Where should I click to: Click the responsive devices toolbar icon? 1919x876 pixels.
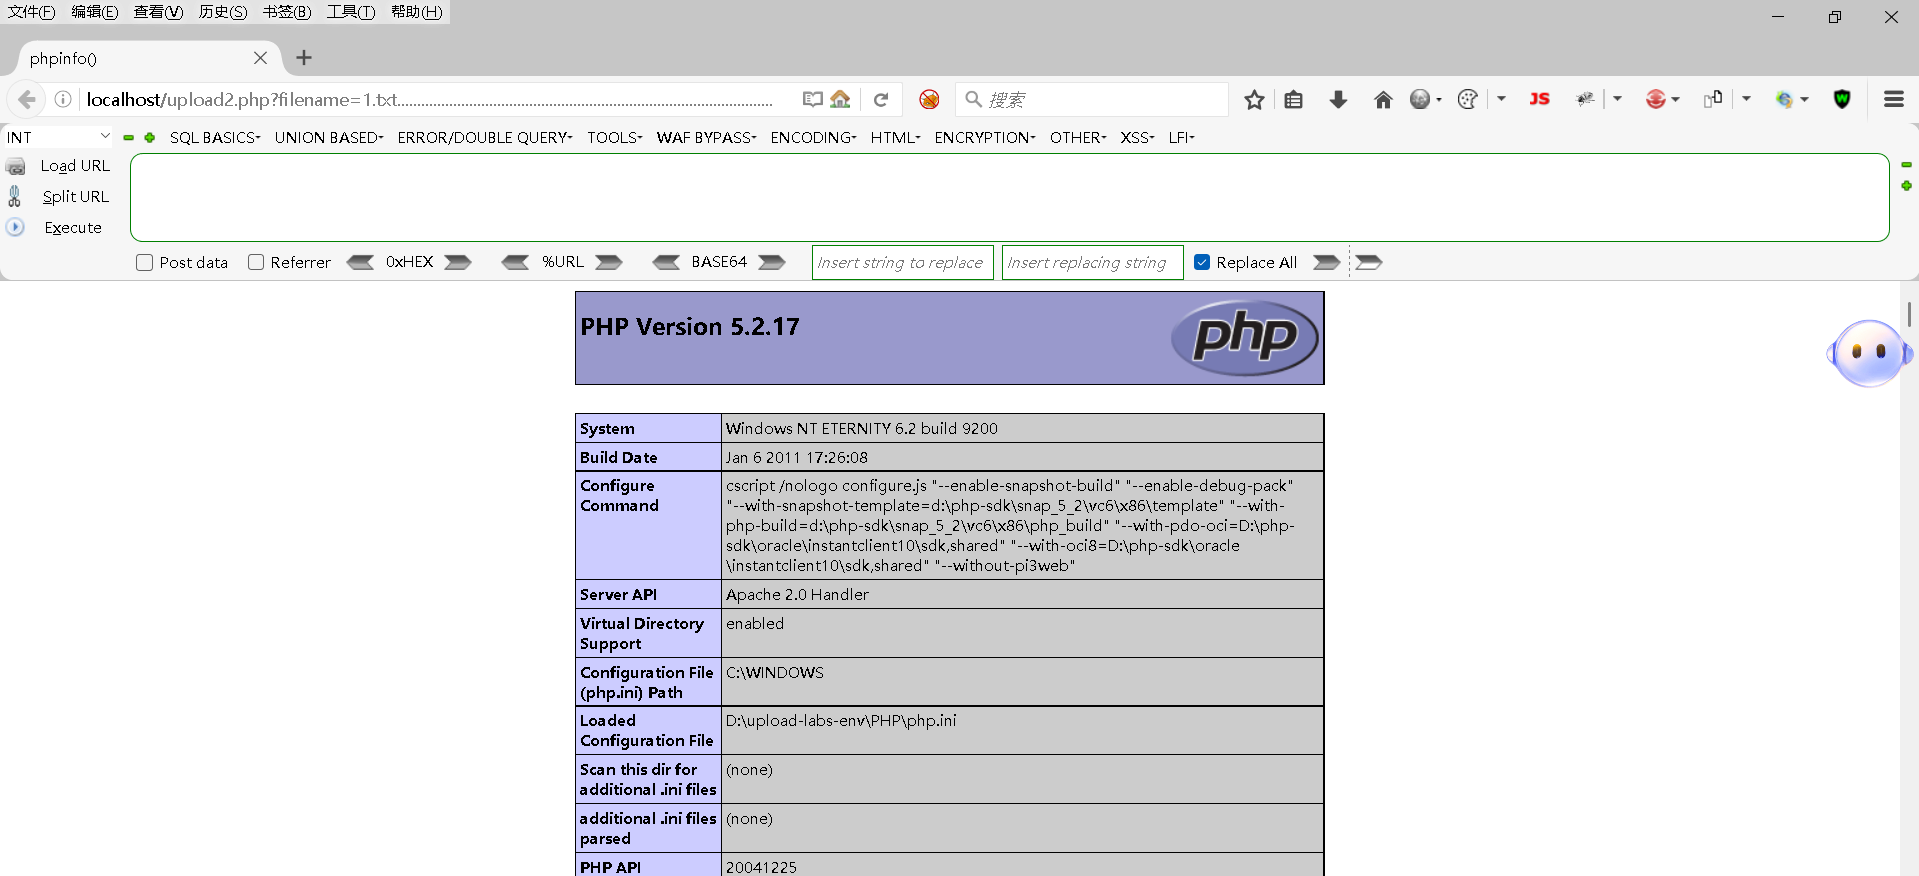click(1713, 98)
